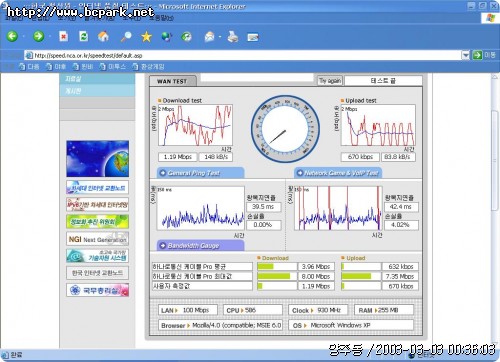Viewport: 500px width, 362px height.
Task: Click the last toolbar icon after Print
Action: (x=253, y=37)
